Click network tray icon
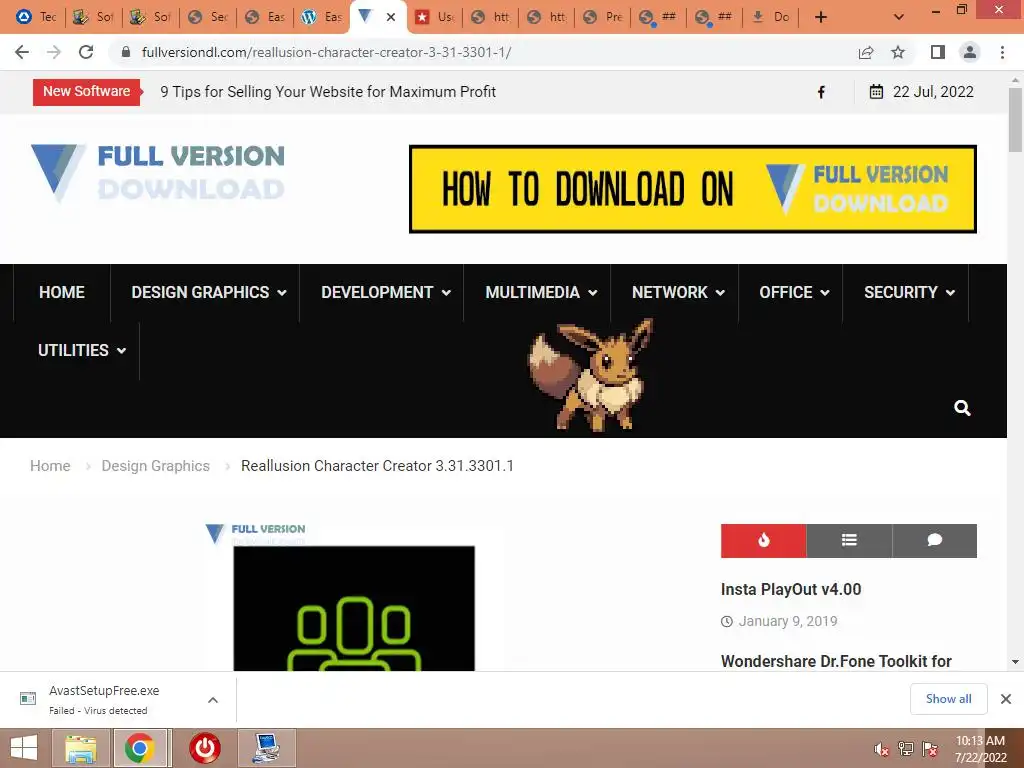Viewport: 1024px width, 768px height. [x=905, y=749]
